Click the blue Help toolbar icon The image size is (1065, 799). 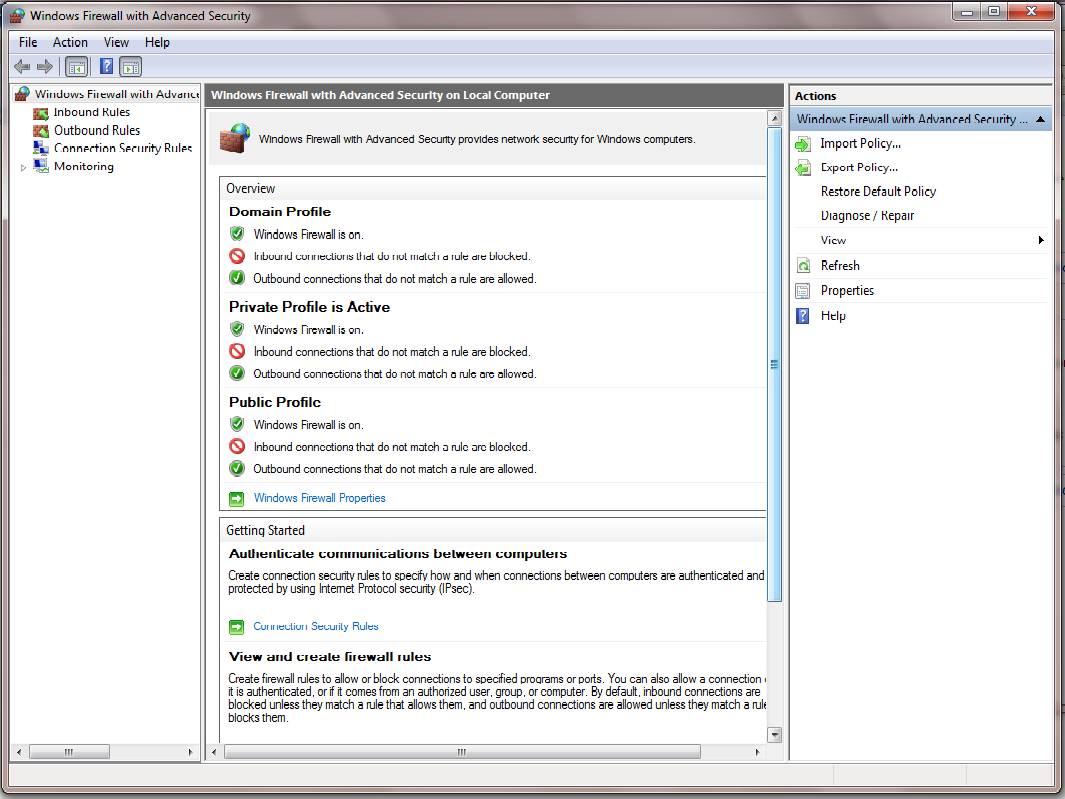tap(107, 67)
